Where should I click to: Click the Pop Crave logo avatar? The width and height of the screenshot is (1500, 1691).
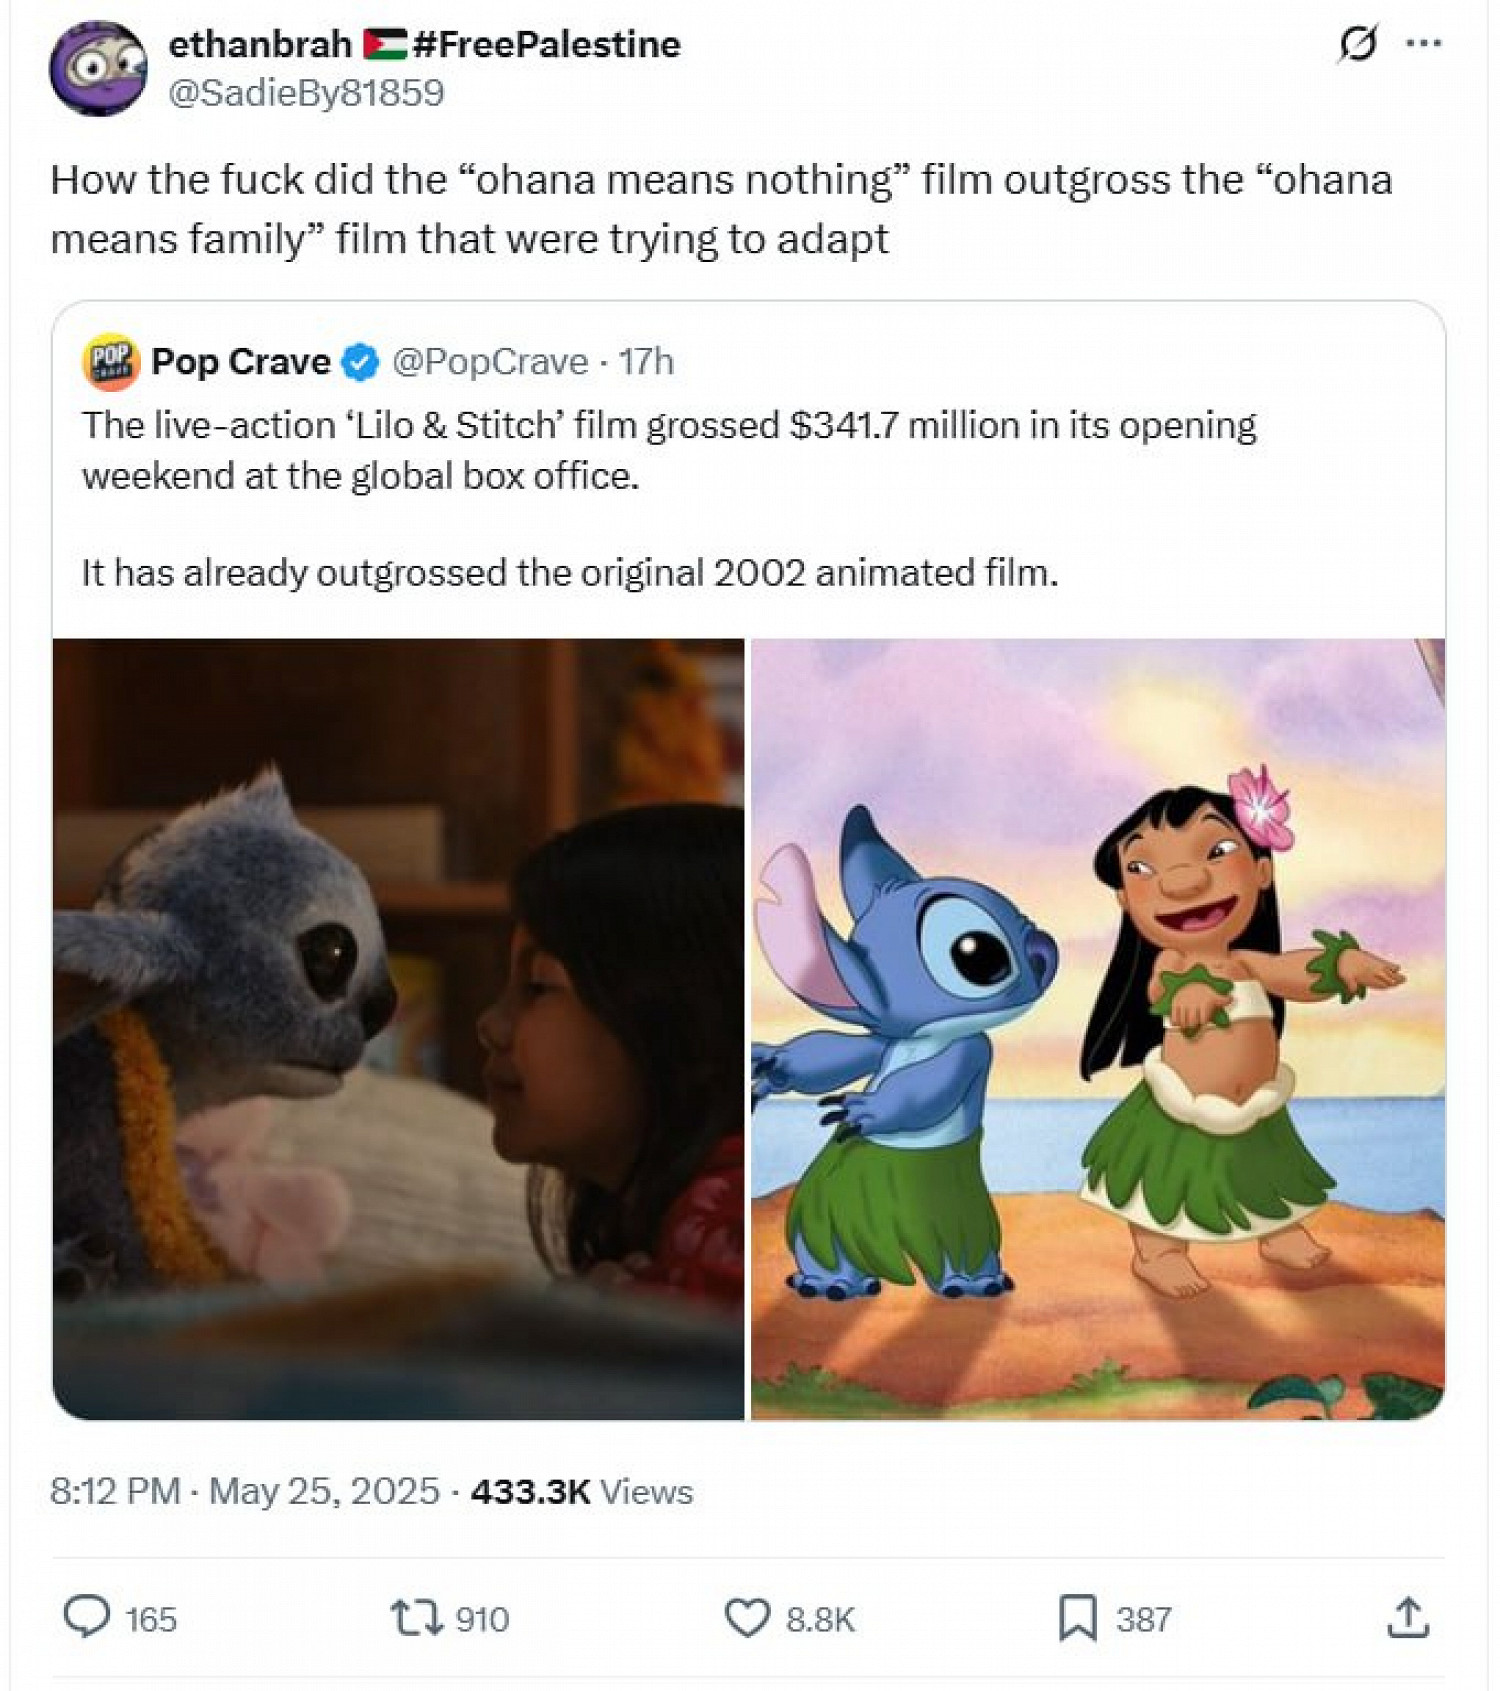(x=110, y=361)
